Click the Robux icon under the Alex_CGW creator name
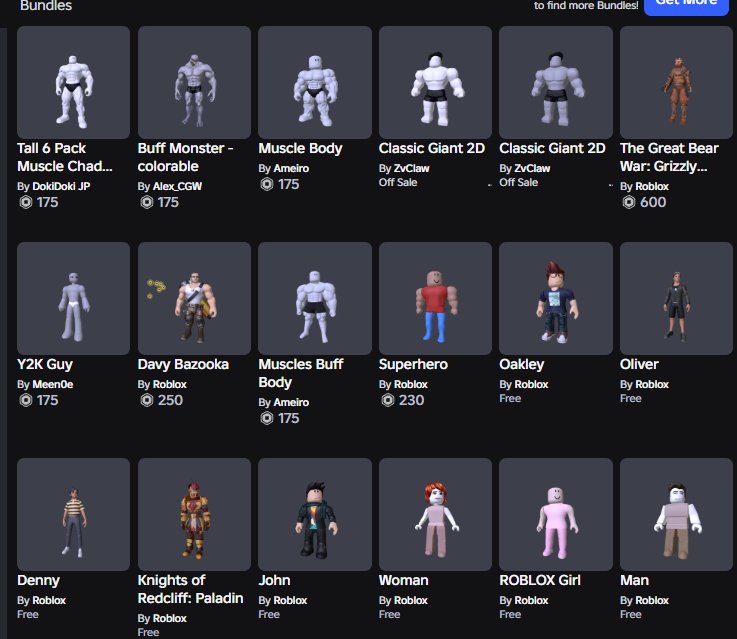The image size is (737, 639). 147,202
